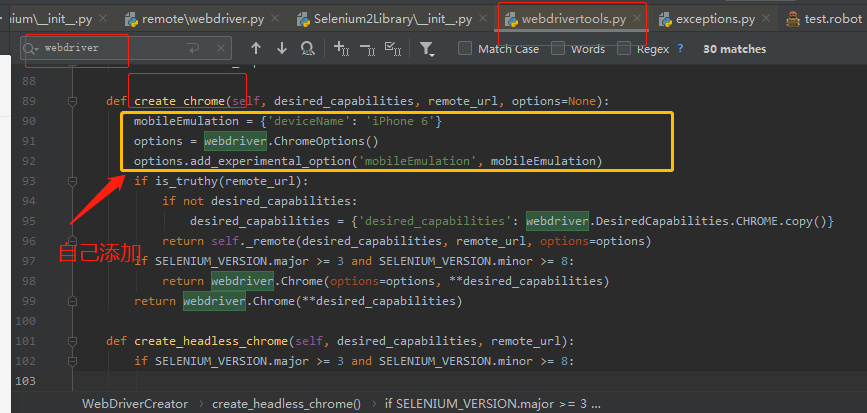Screen dimensions: 867x413
Task: Switch to the Selenium2Library\__init__.py tab
Action: pos(393,19)
